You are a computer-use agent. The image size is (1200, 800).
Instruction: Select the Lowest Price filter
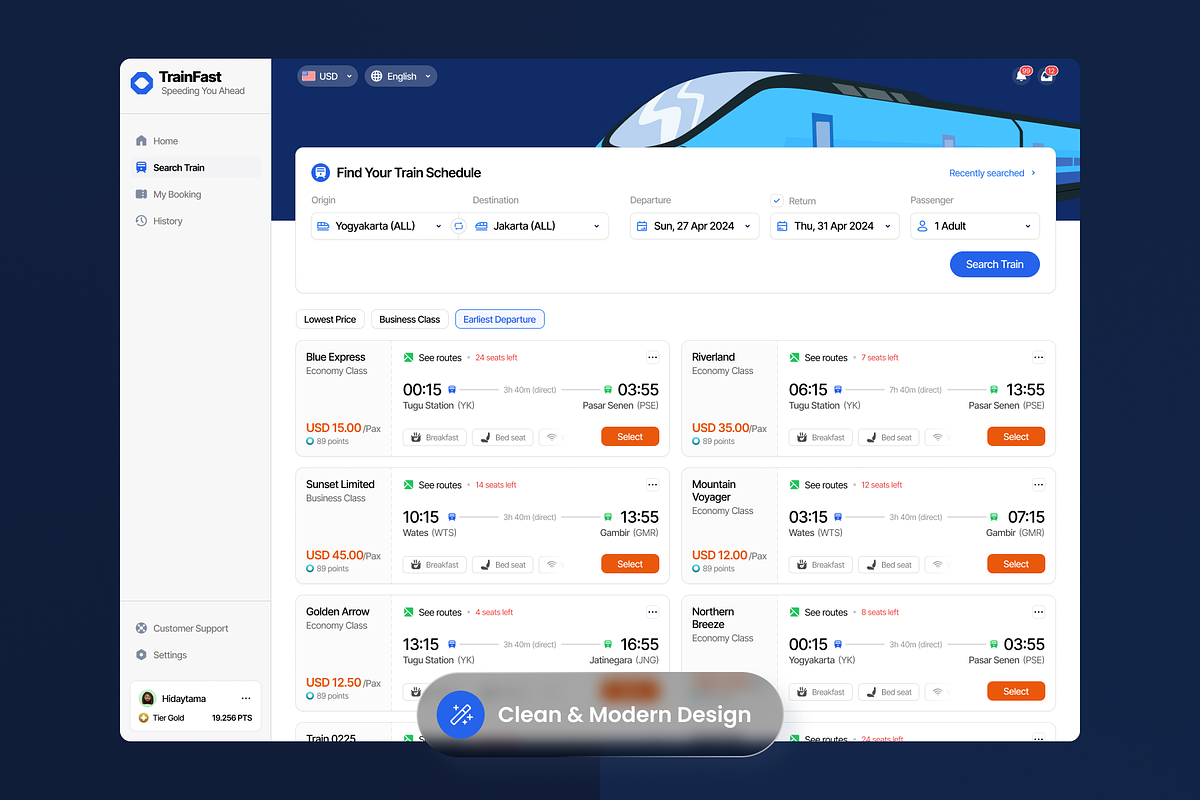point(330,319)
